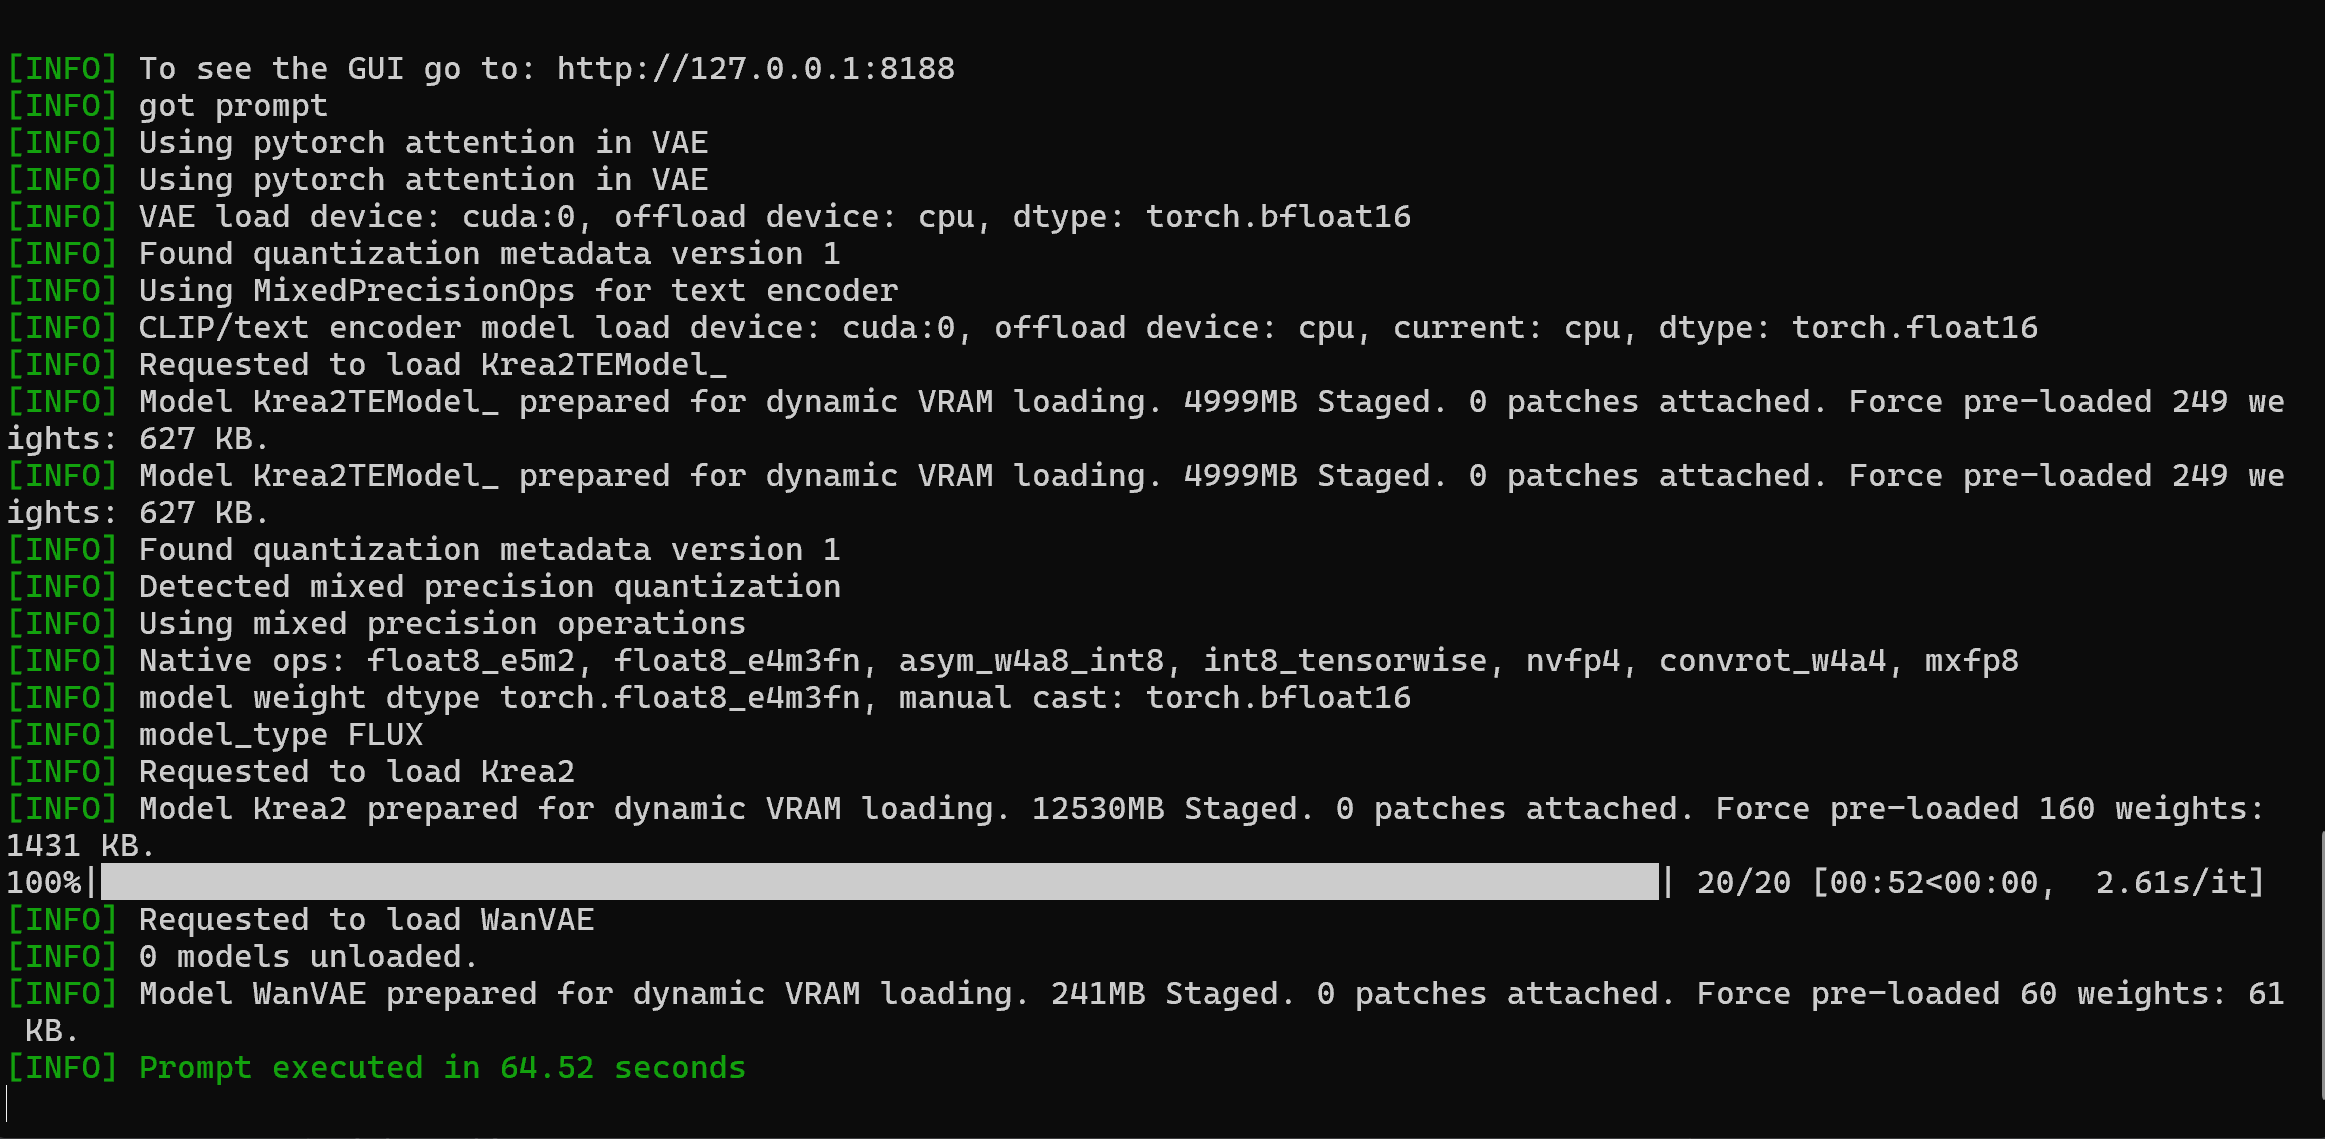Click the first '[INFO]' tag at top
The width and height of the screenshot is (2325, 1139).
62,68
